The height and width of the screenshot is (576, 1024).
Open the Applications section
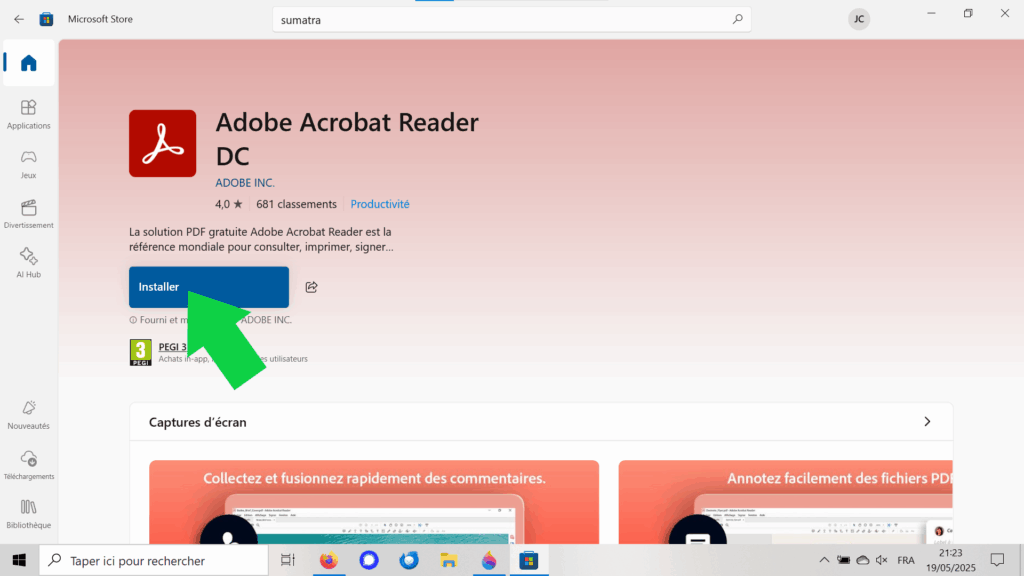(28, 113)
